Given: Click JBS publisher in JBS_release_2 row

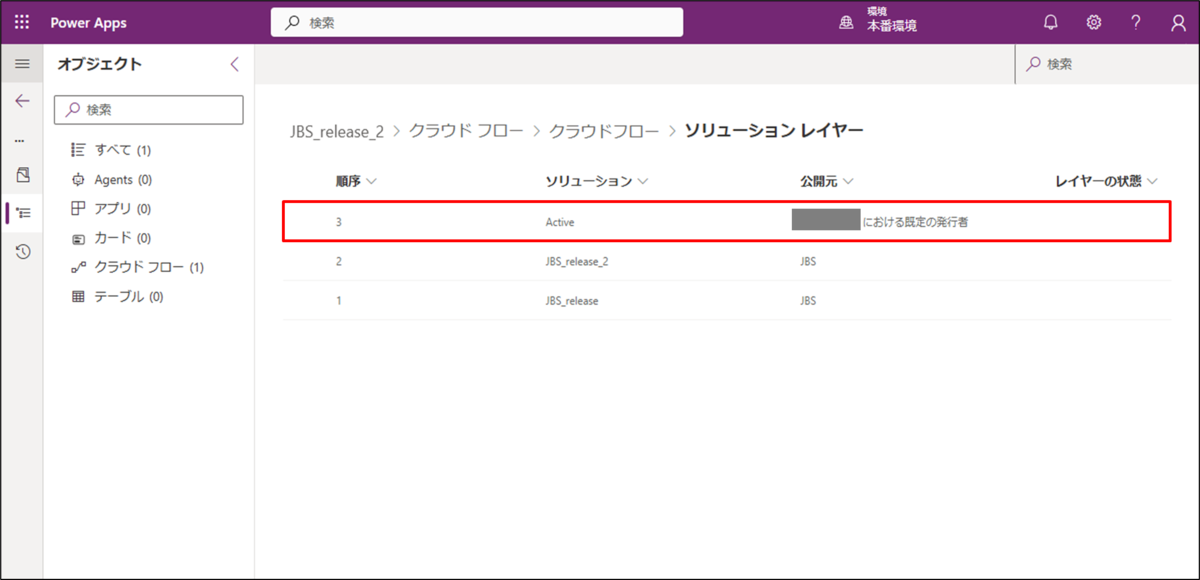Looking at the screenshot, I should [808, 261].
